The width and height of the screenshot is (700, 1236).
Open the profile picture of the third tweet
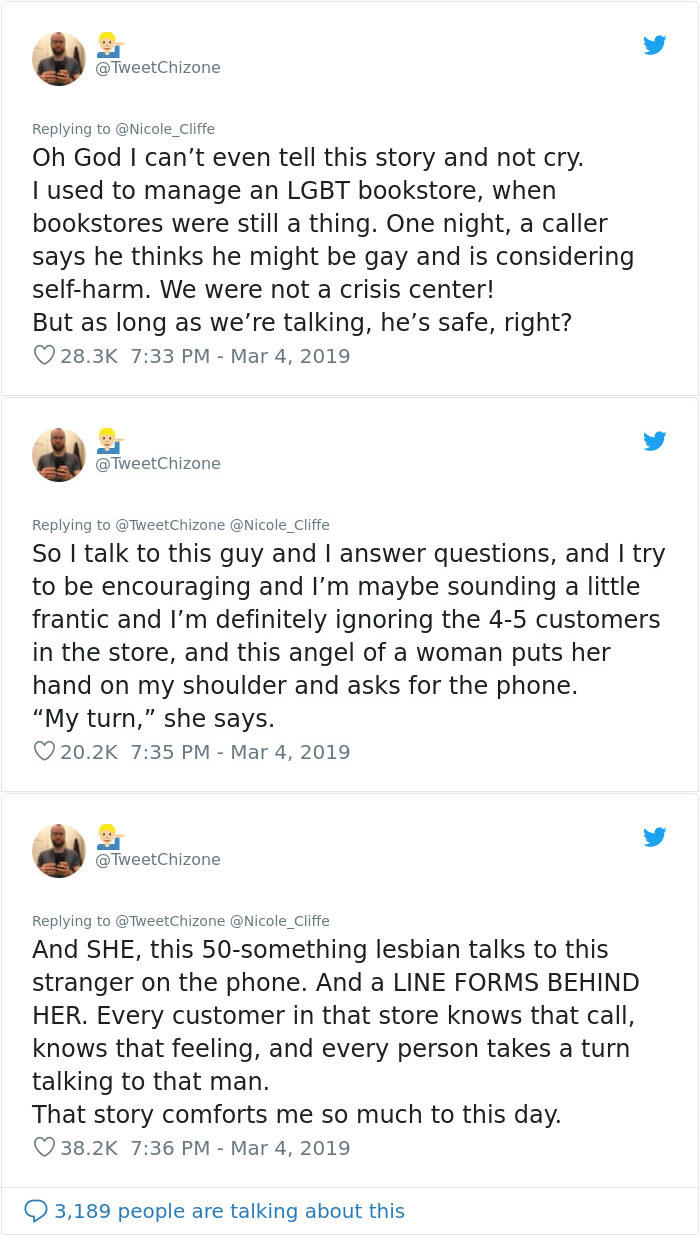click(x=58, y=849)
